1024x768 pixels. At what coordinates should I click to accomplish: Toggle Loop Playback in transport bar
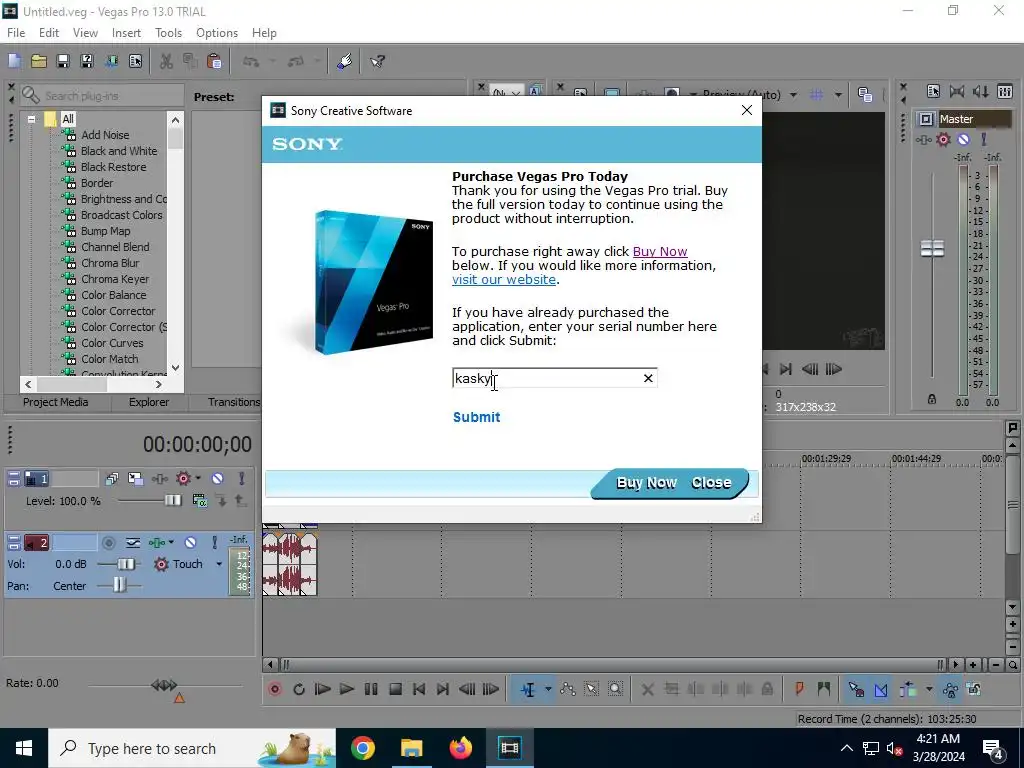coord(299,689)
